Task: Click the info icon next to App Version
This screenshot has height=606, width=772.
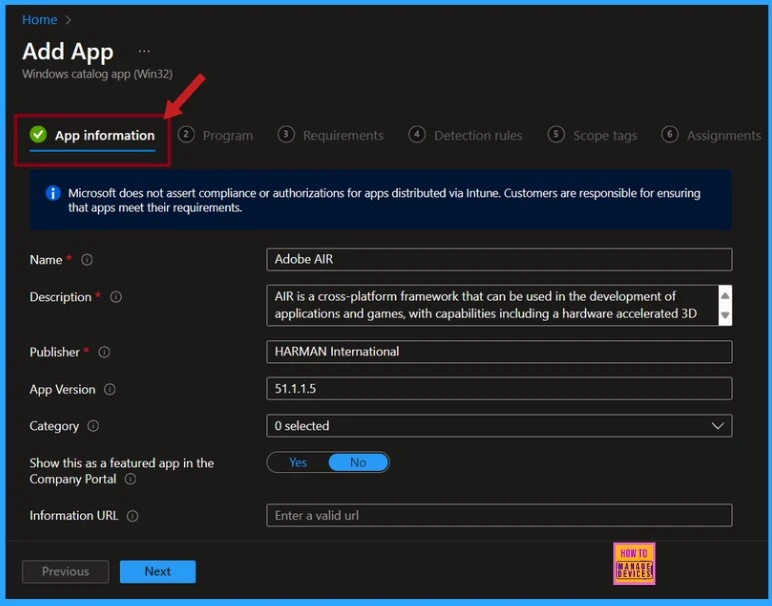Action: point(109,389)
